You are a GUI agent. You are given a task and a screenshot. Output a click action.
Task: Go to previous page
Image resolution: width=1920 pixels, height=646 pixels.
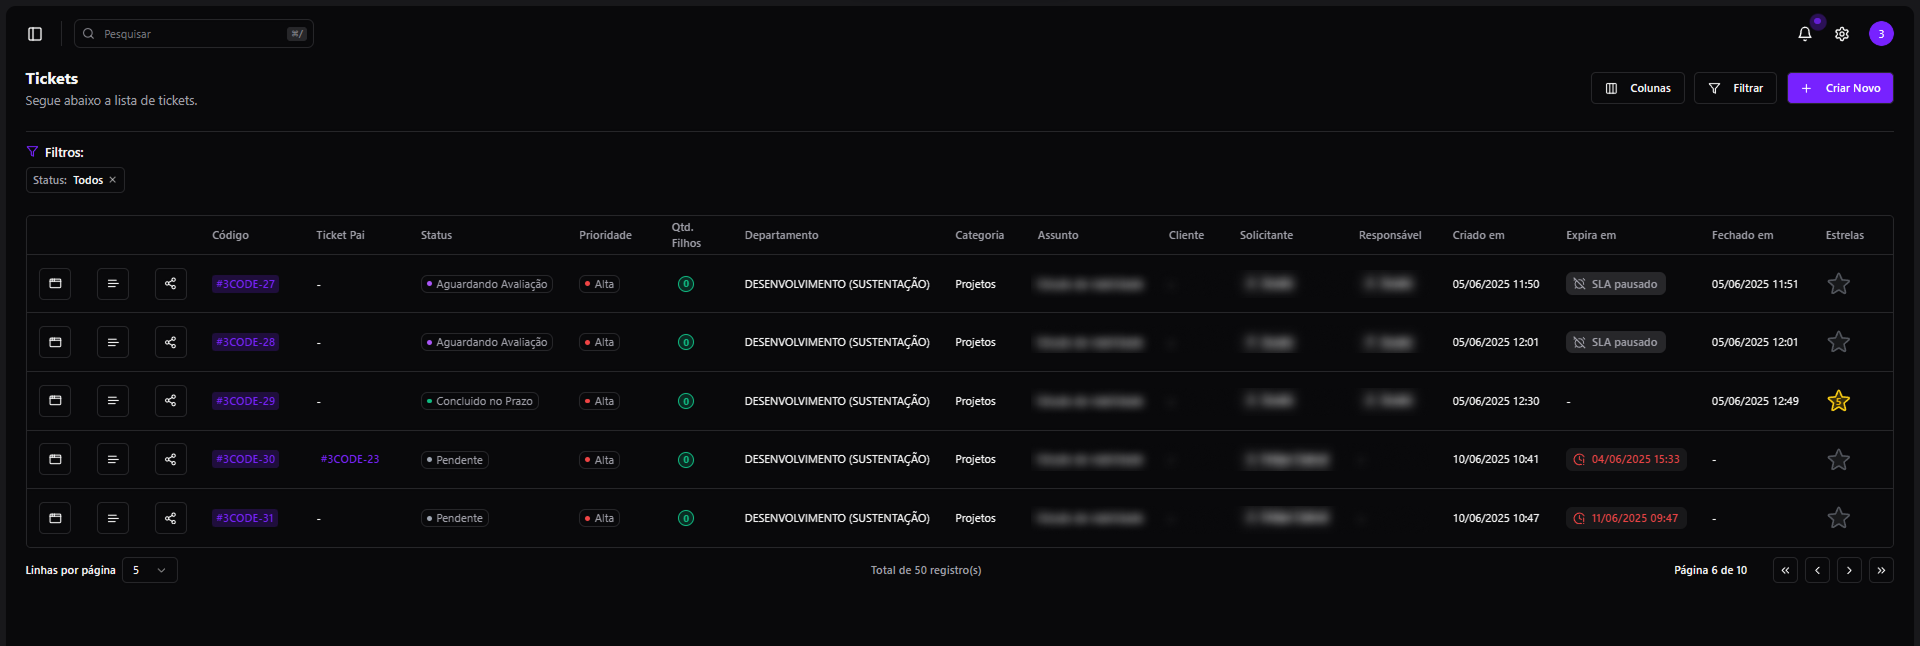pos(1817,570)
